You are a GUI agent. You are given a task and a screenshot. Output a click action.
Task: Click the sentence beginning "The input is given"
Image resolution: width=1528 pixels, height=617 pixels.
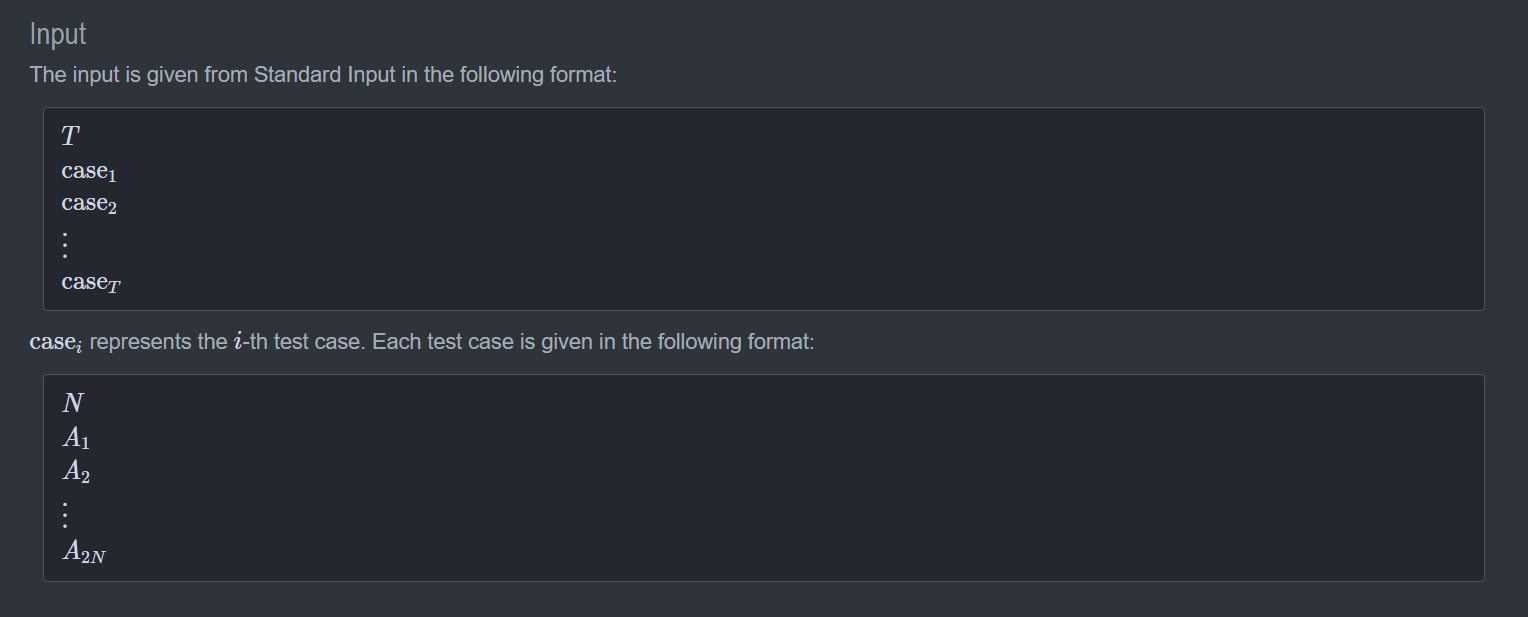tap(323, 75)
